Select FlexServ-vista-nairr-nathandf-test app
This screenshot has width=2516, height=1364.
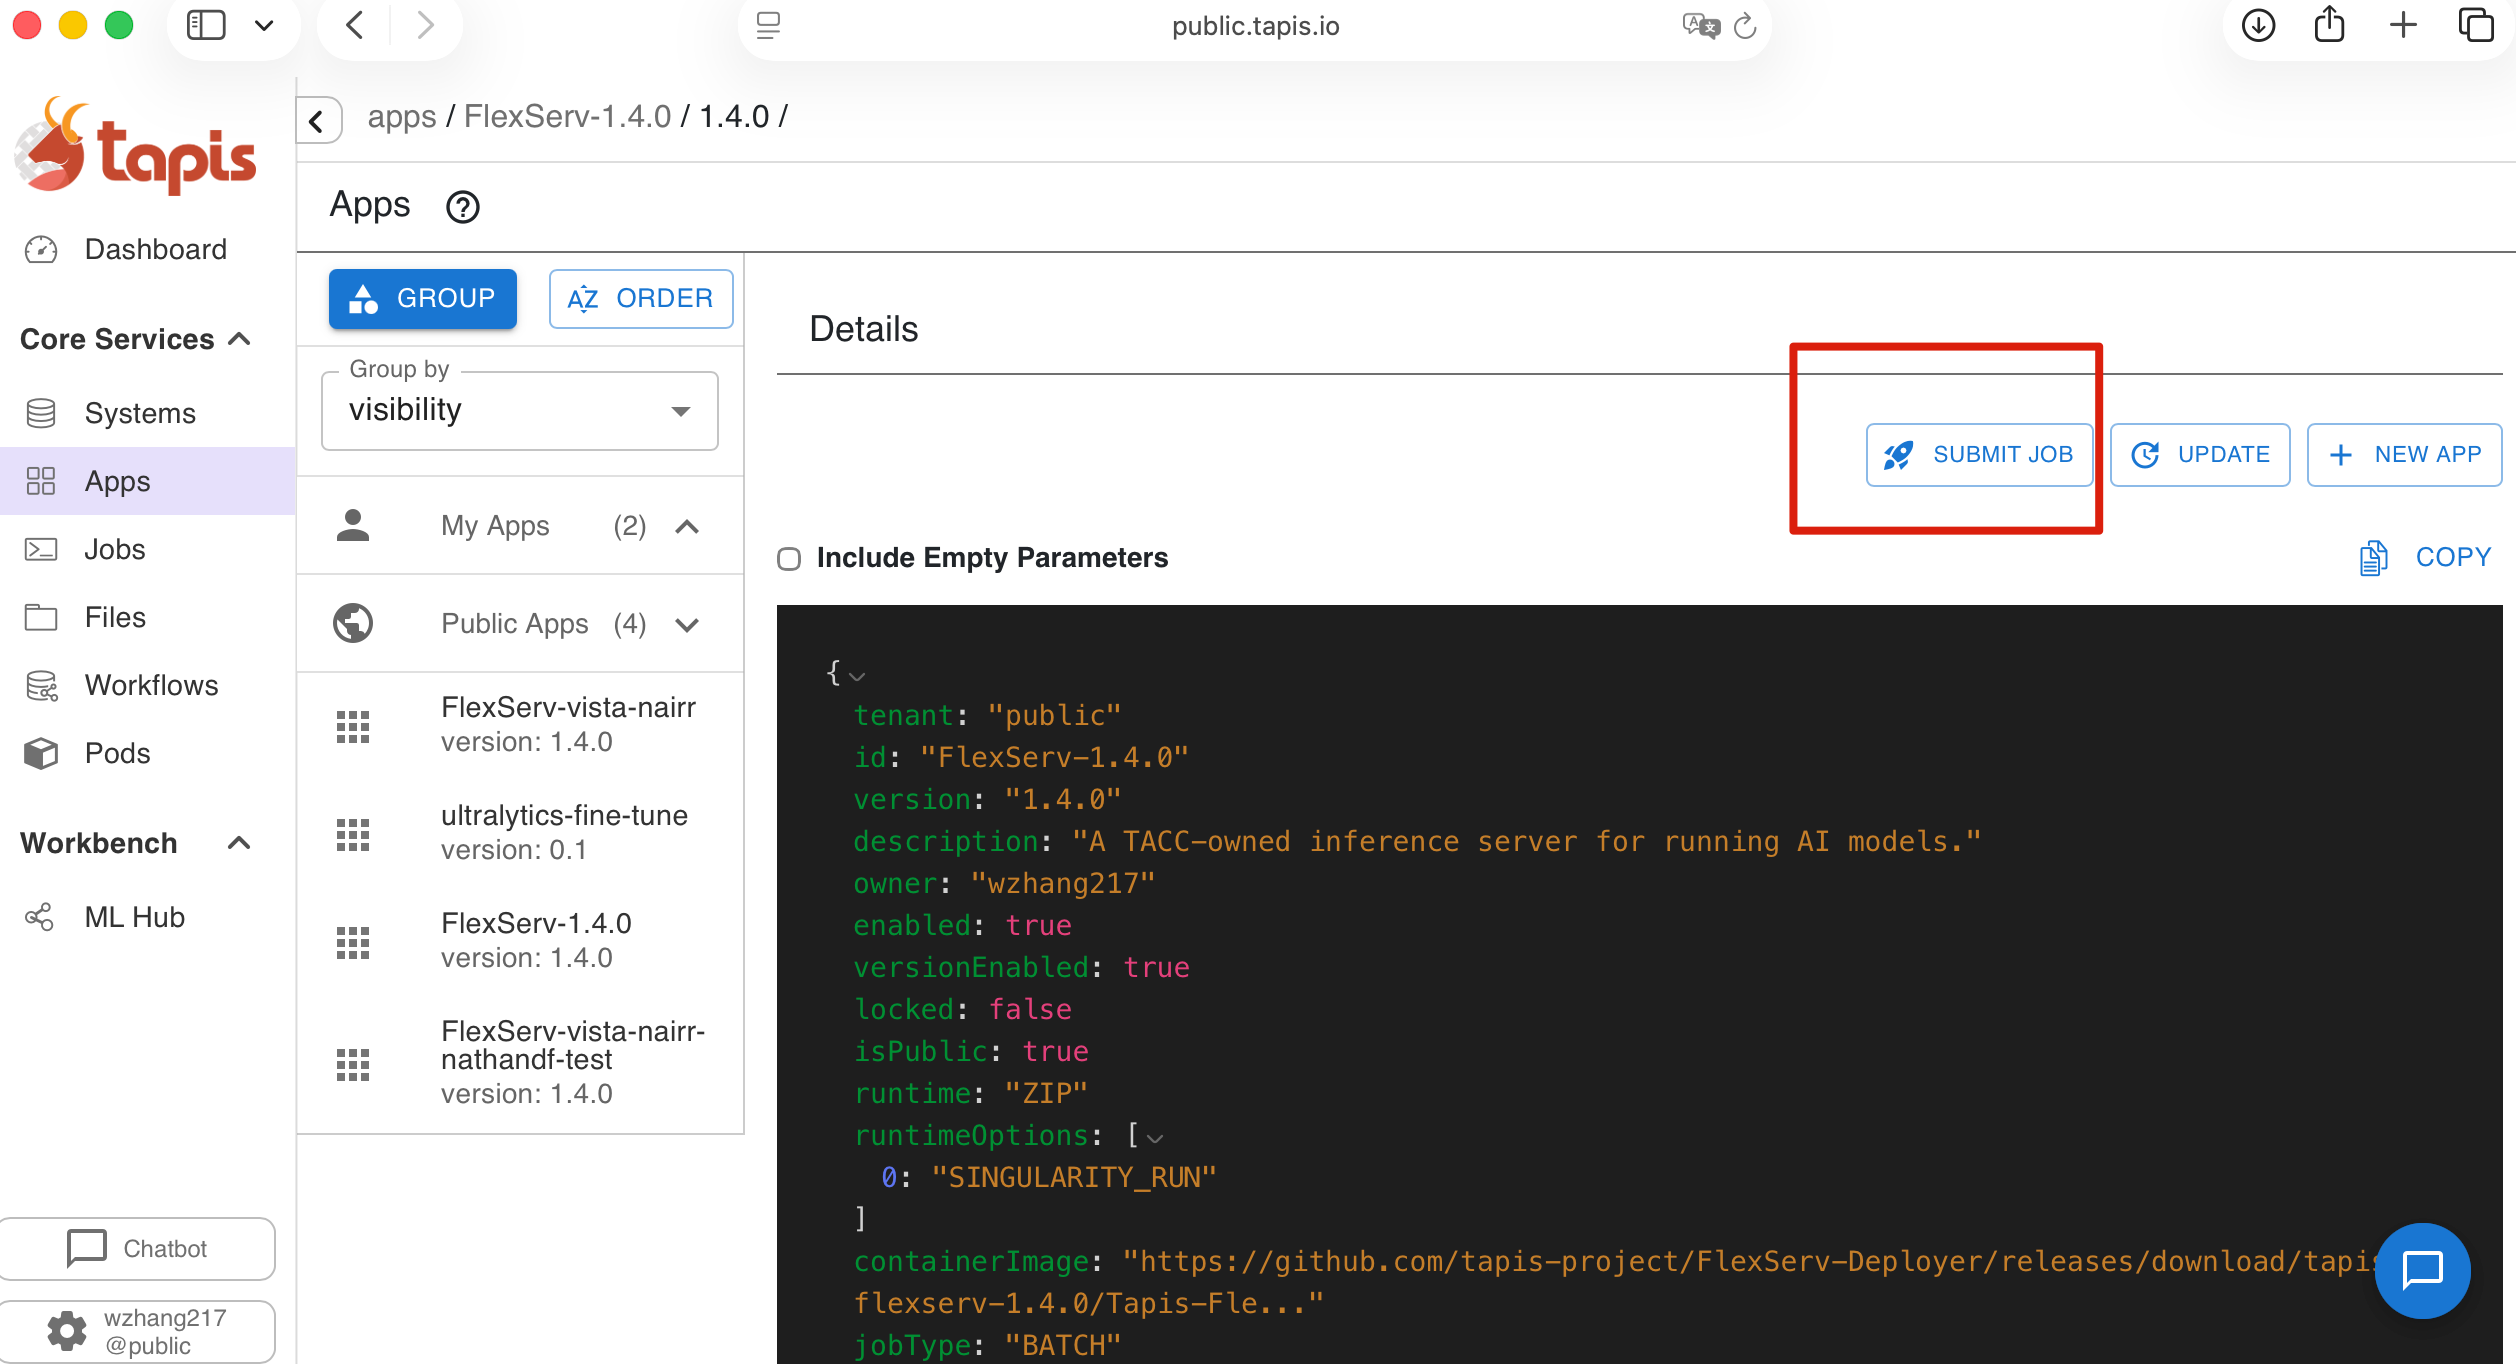pyautogui.click(x=521, y=1063)
